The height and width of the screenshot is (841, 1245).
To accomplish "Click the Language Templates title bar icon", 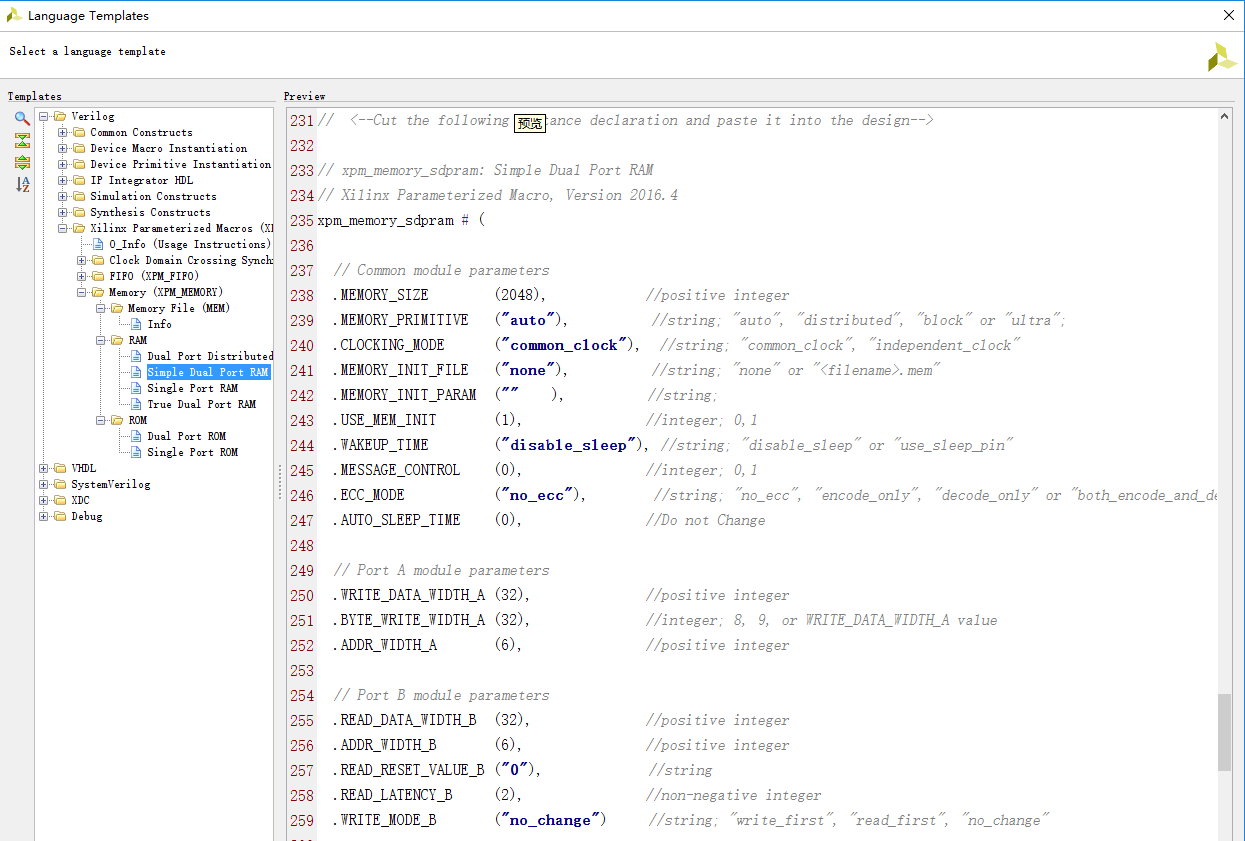I will pyautogui.click(x=14, y=15).
